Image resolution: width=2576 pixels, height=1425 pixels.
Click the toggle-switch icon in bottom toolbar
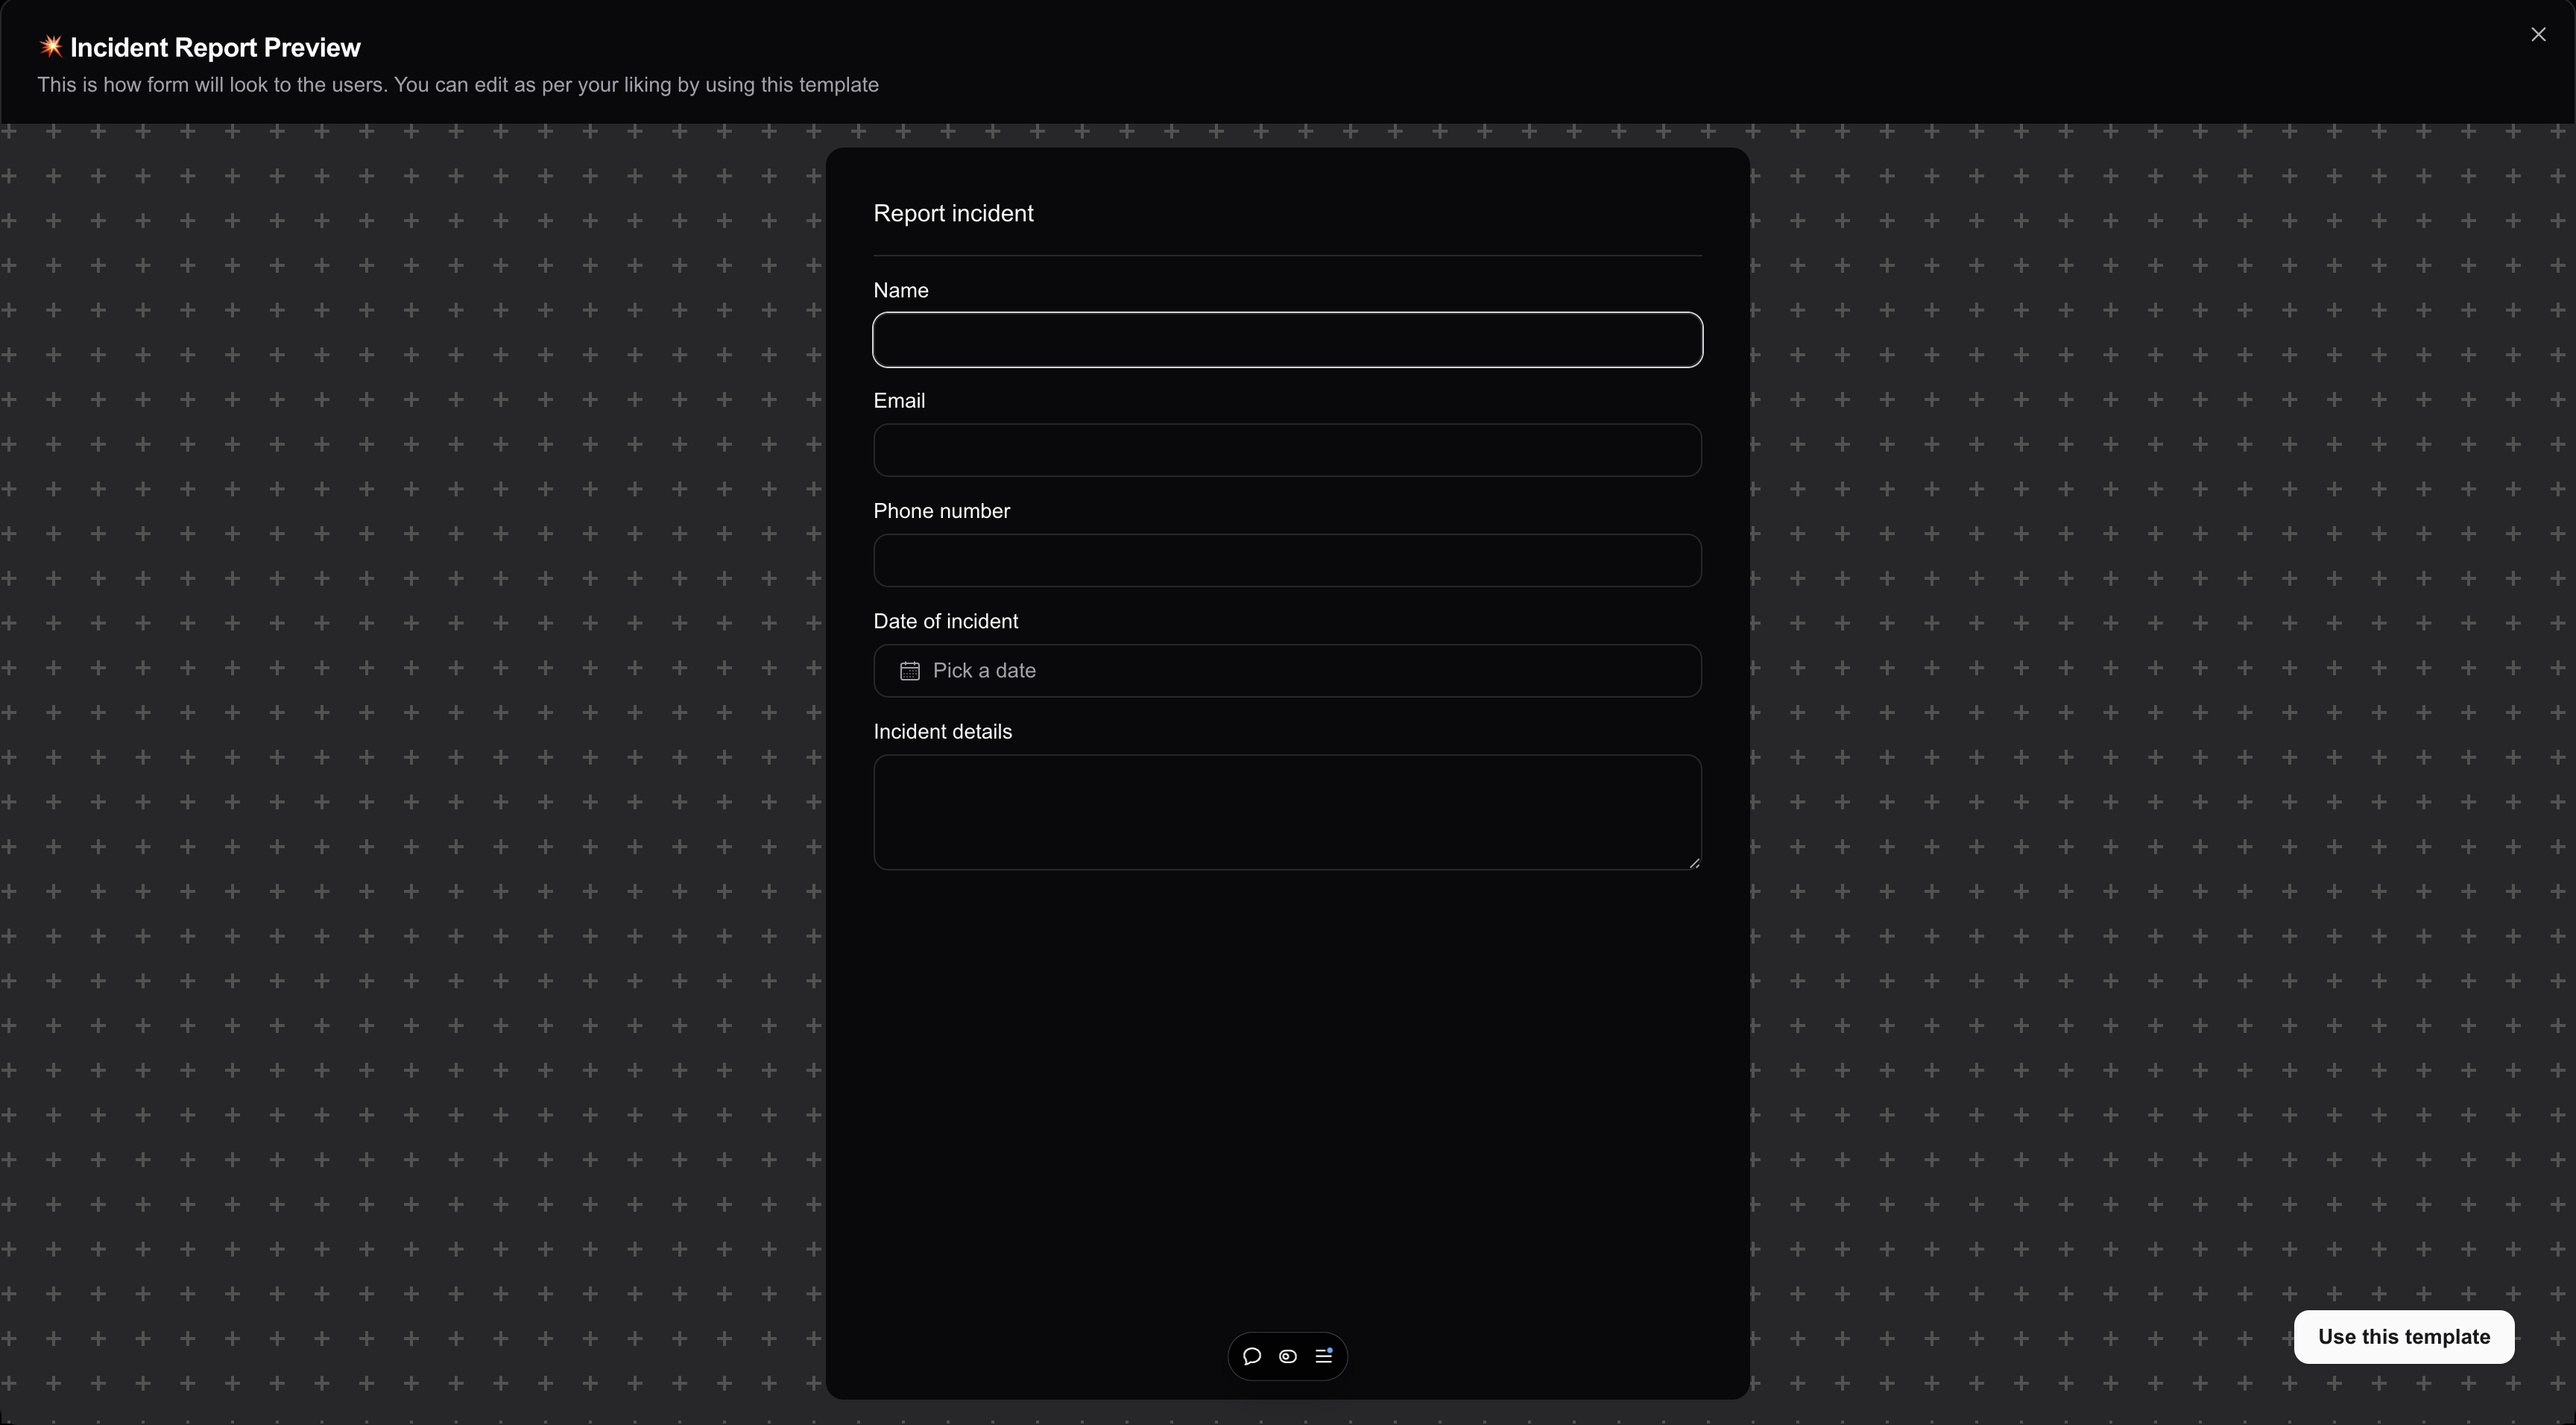pos(1288,1356)
